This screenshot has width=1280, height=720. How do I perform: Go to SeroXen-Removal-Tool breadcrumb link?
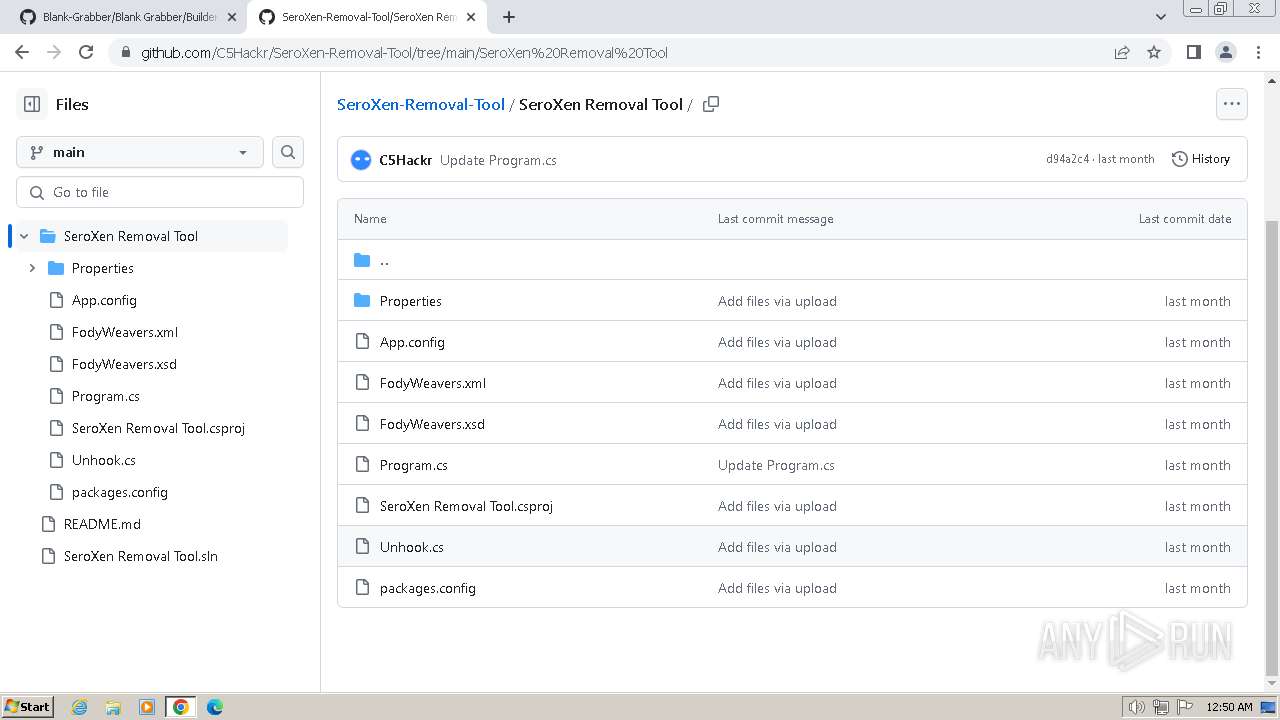[x=421, y=104]
